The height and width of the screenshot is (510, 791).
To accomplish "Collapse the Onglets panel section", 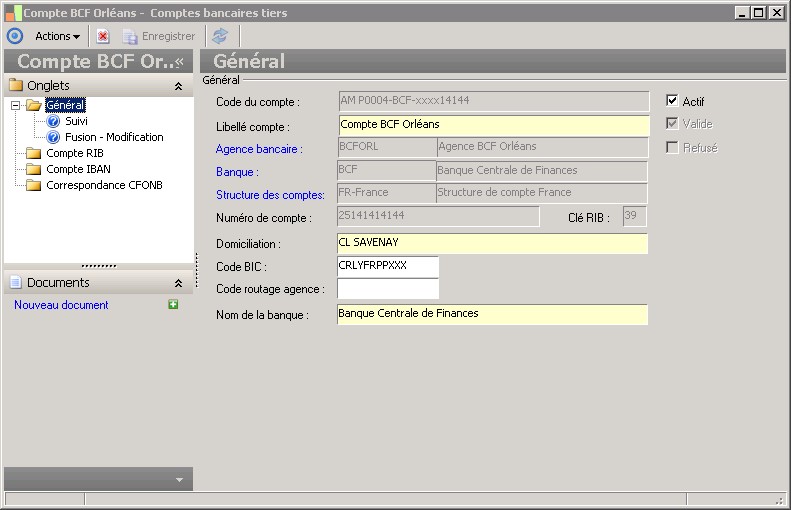I will [178, 86].
